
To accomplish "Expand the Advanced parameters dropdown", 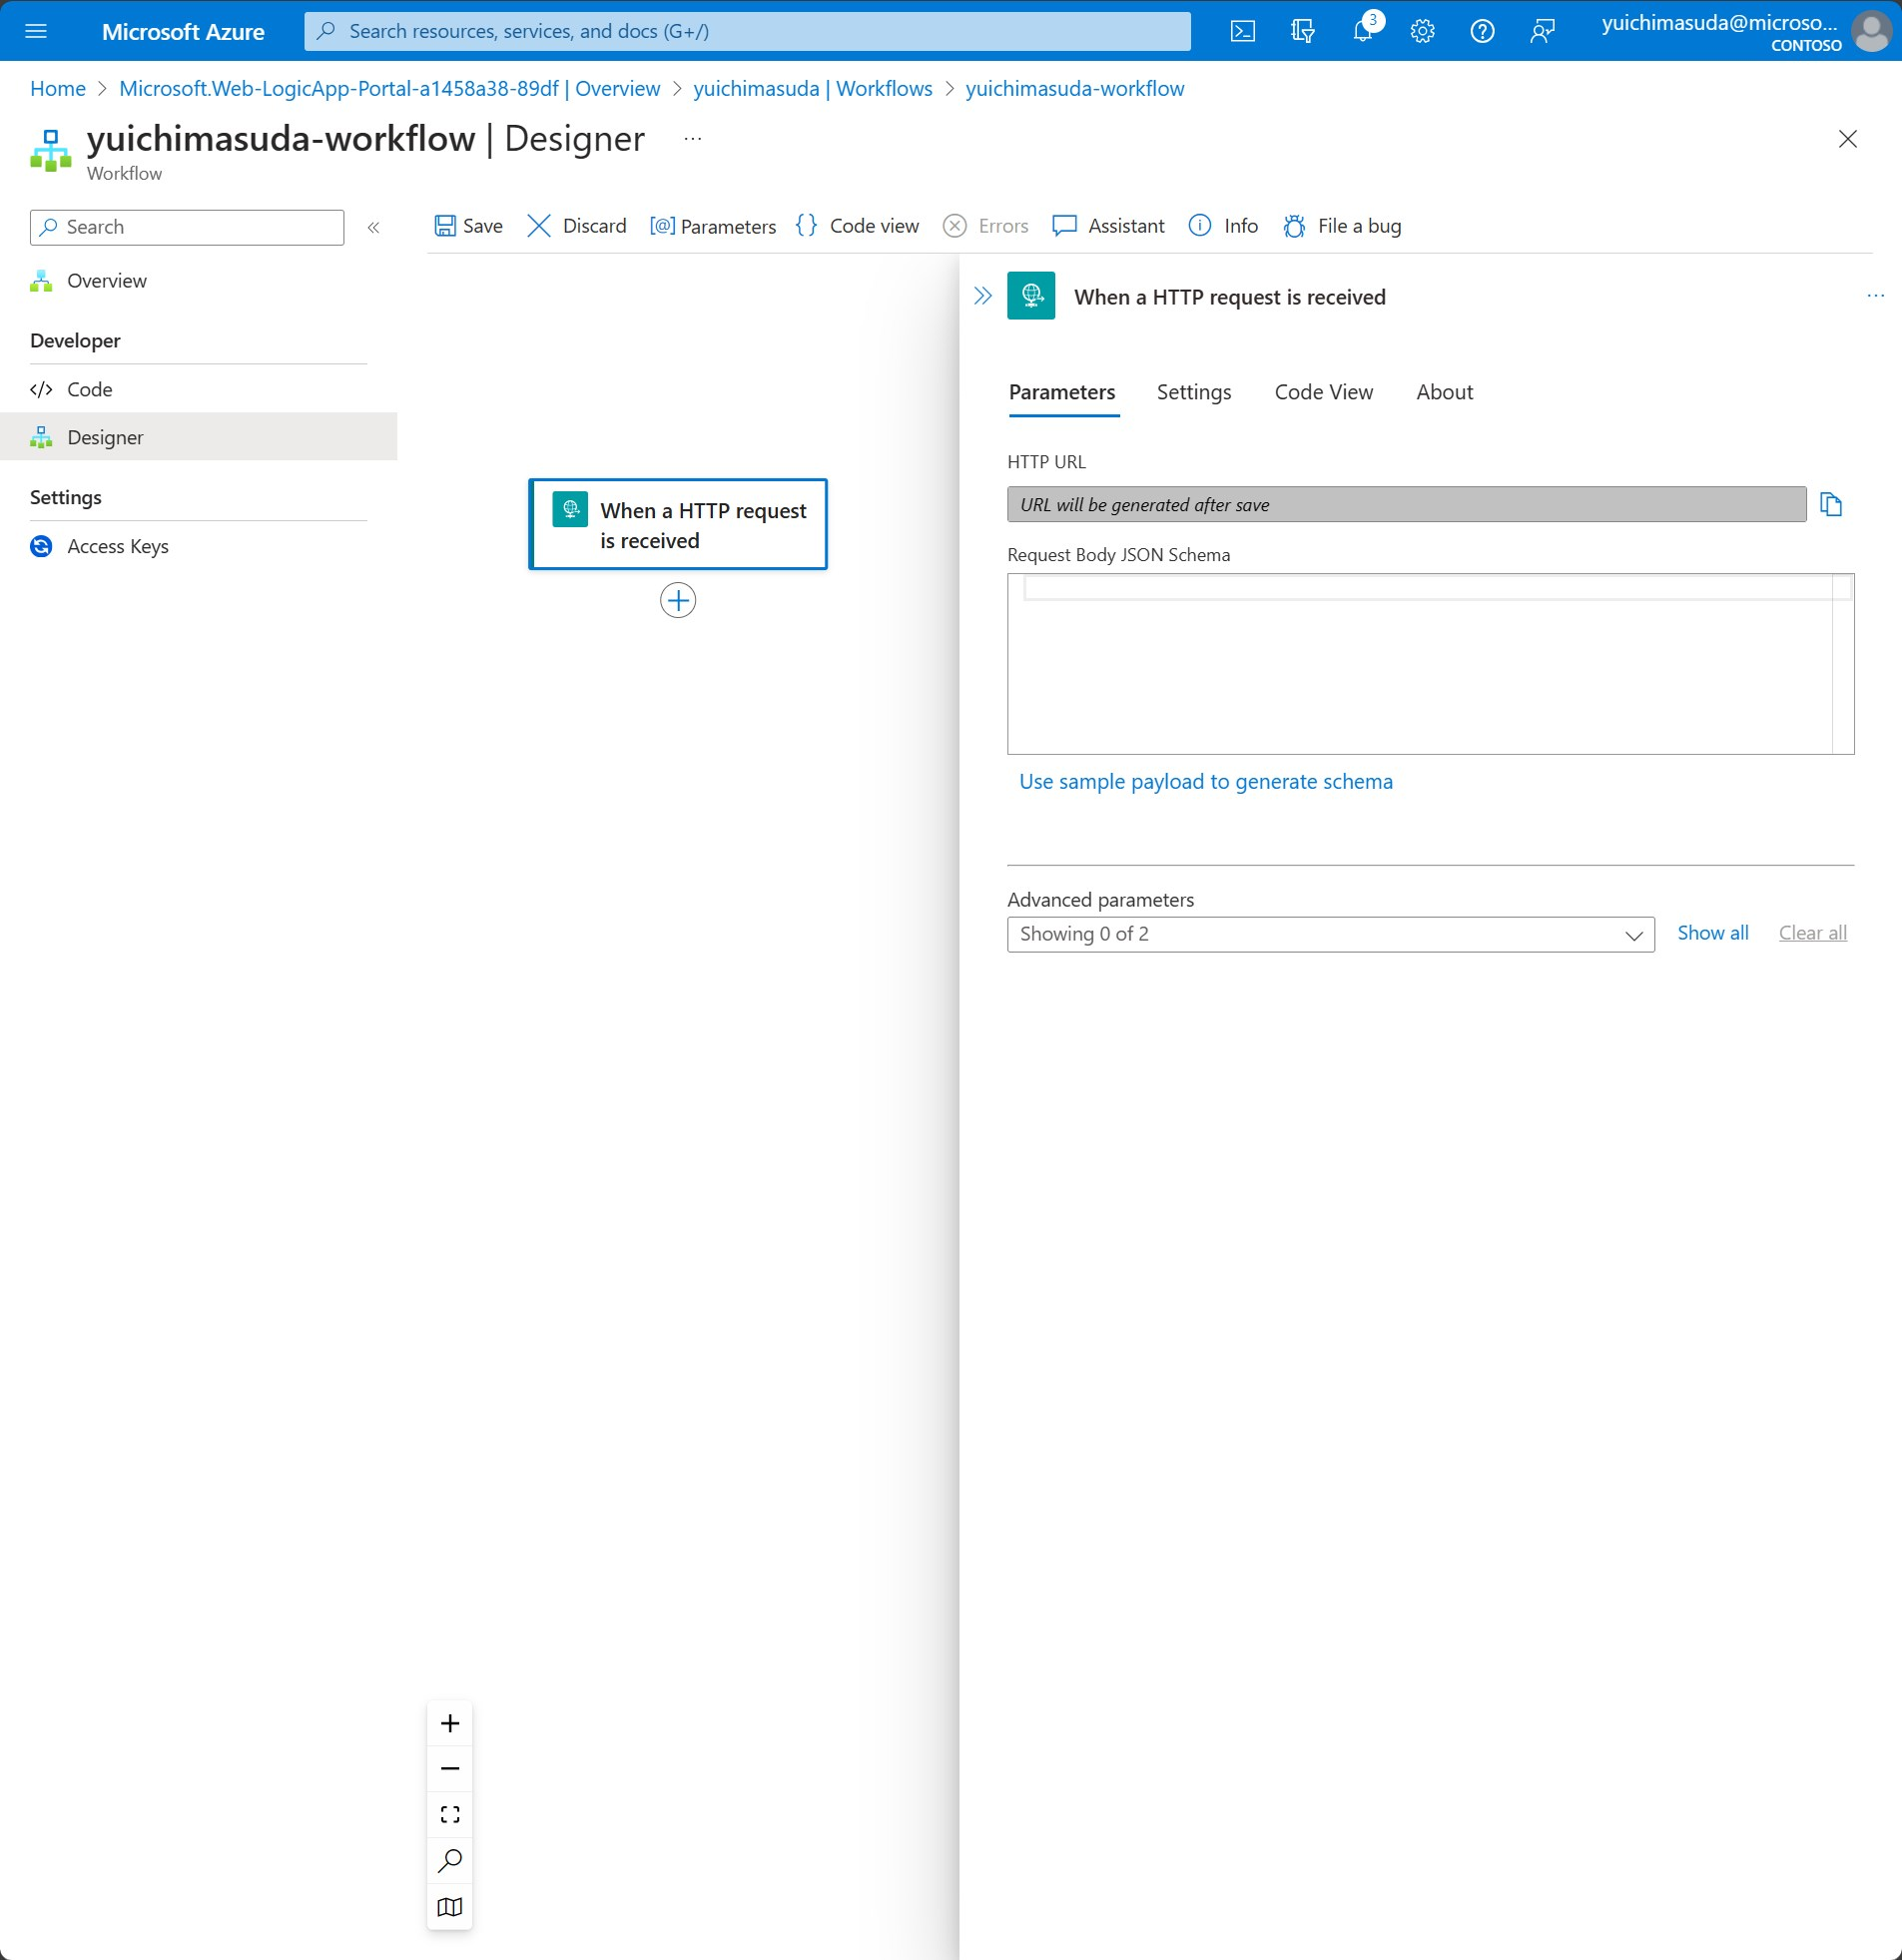I will [x=1636, y=934].
